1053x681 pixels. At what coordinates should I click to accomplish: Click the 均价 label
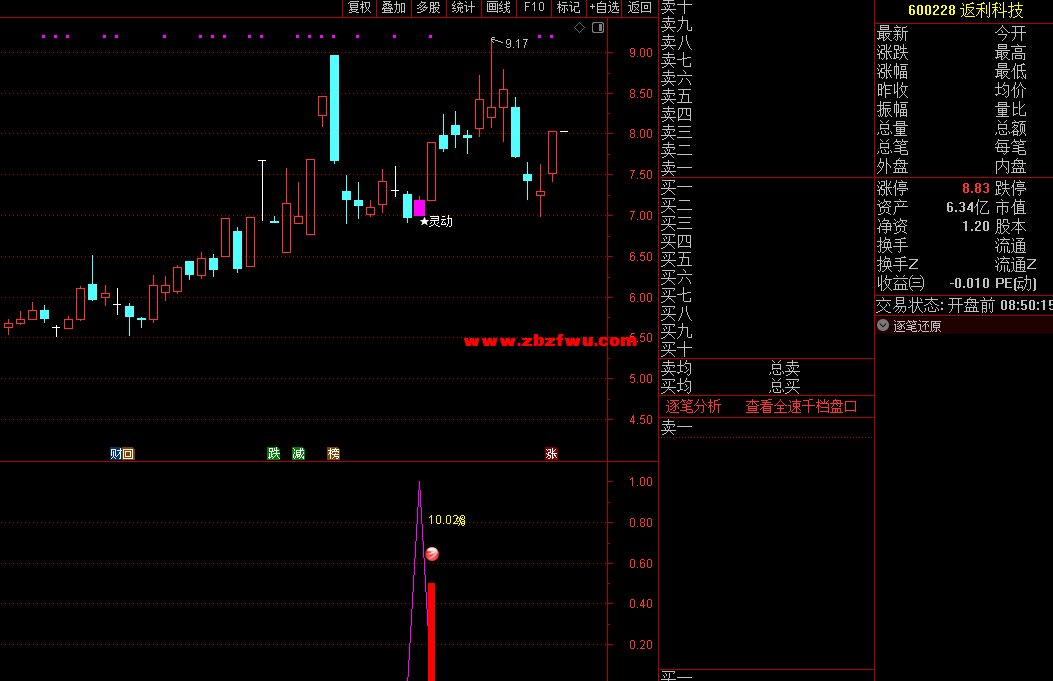(x=1011, y=91)
